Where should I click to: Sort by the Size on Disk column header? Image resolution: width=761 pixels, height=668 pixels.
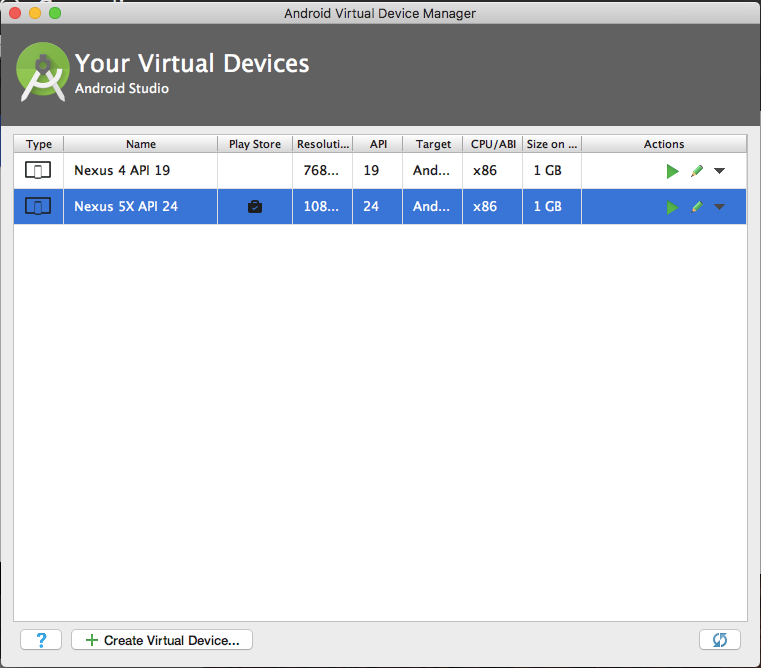pyautogui.click(x=552, y=144)
